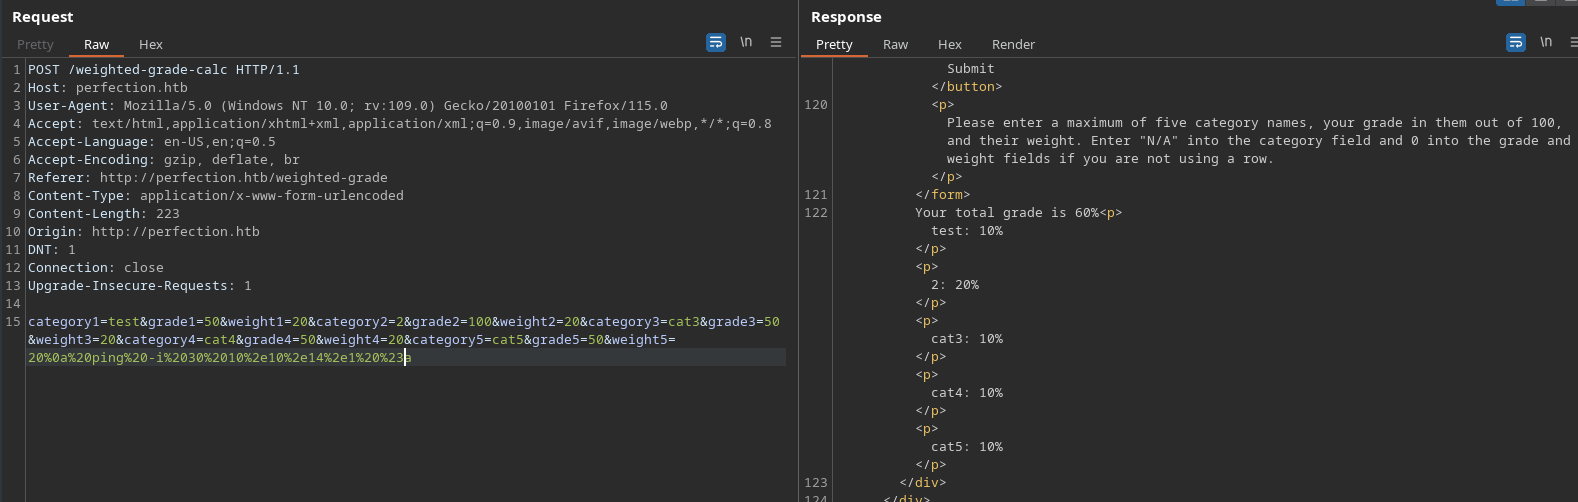Click the 'cat5: 10%' response line

[x=967, y=446]
